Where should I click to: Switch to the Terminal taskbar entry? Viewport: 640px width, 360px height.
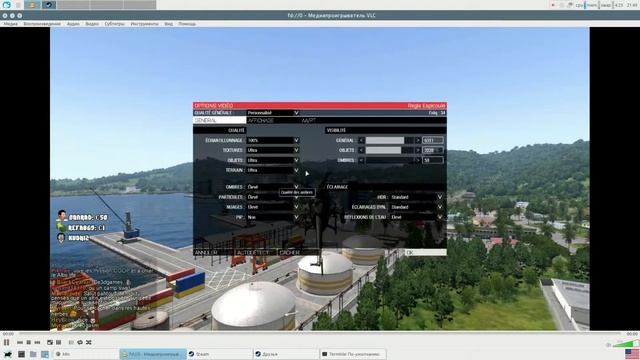[x=353, y=354]
